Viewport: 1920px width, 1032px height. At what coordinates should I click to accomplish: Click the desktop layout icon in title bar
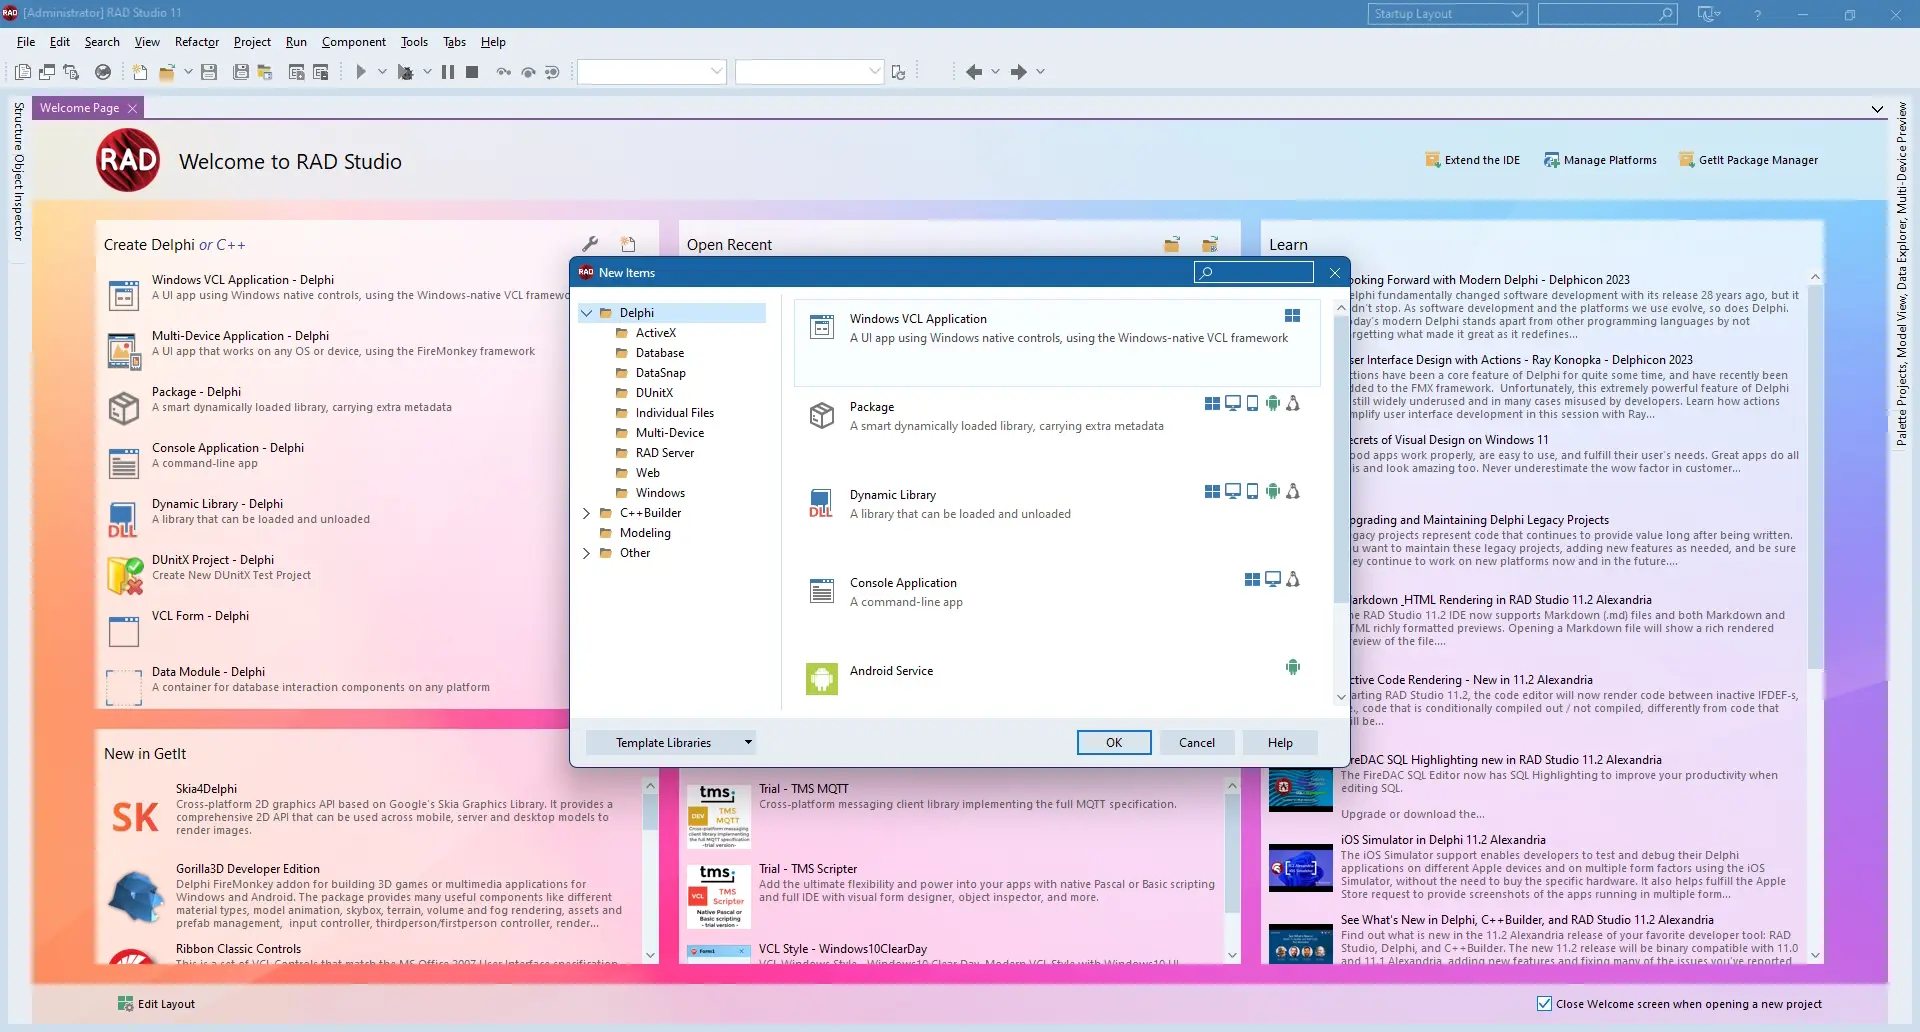point(1708,14)
